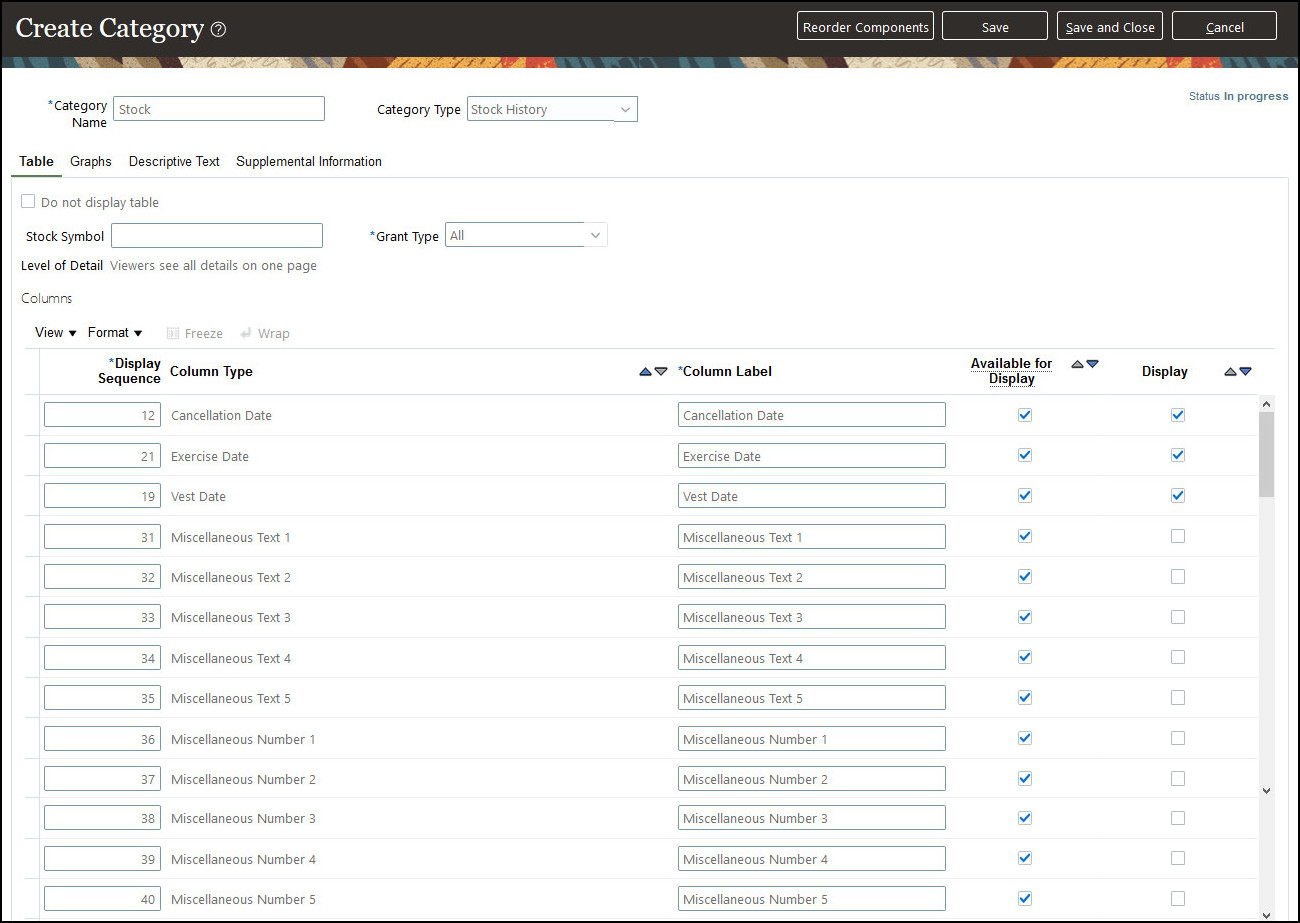This screenshot has width=1300, height=923.
Task: Click the Save button
Action: click(x=995, y=27)
